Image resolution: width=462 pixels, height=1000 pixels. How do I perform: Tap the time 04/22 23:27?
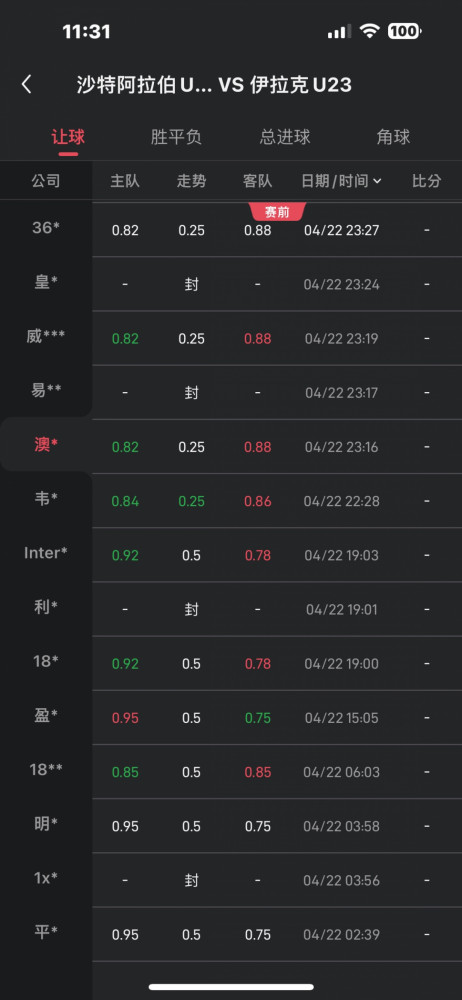pyautogui.click(x=341, y=230)
